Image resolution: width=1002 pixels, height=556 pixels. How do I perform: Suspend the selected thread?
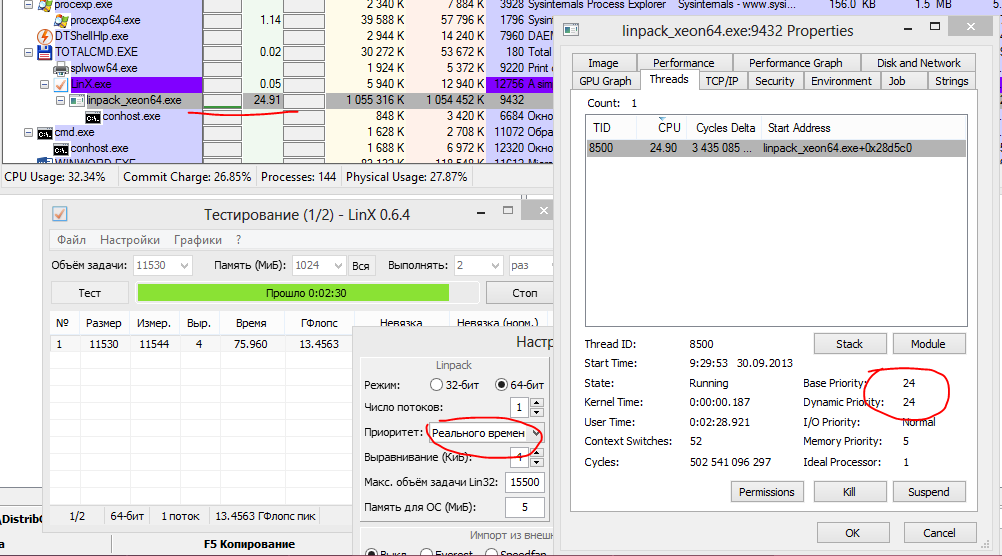(928, 491)
